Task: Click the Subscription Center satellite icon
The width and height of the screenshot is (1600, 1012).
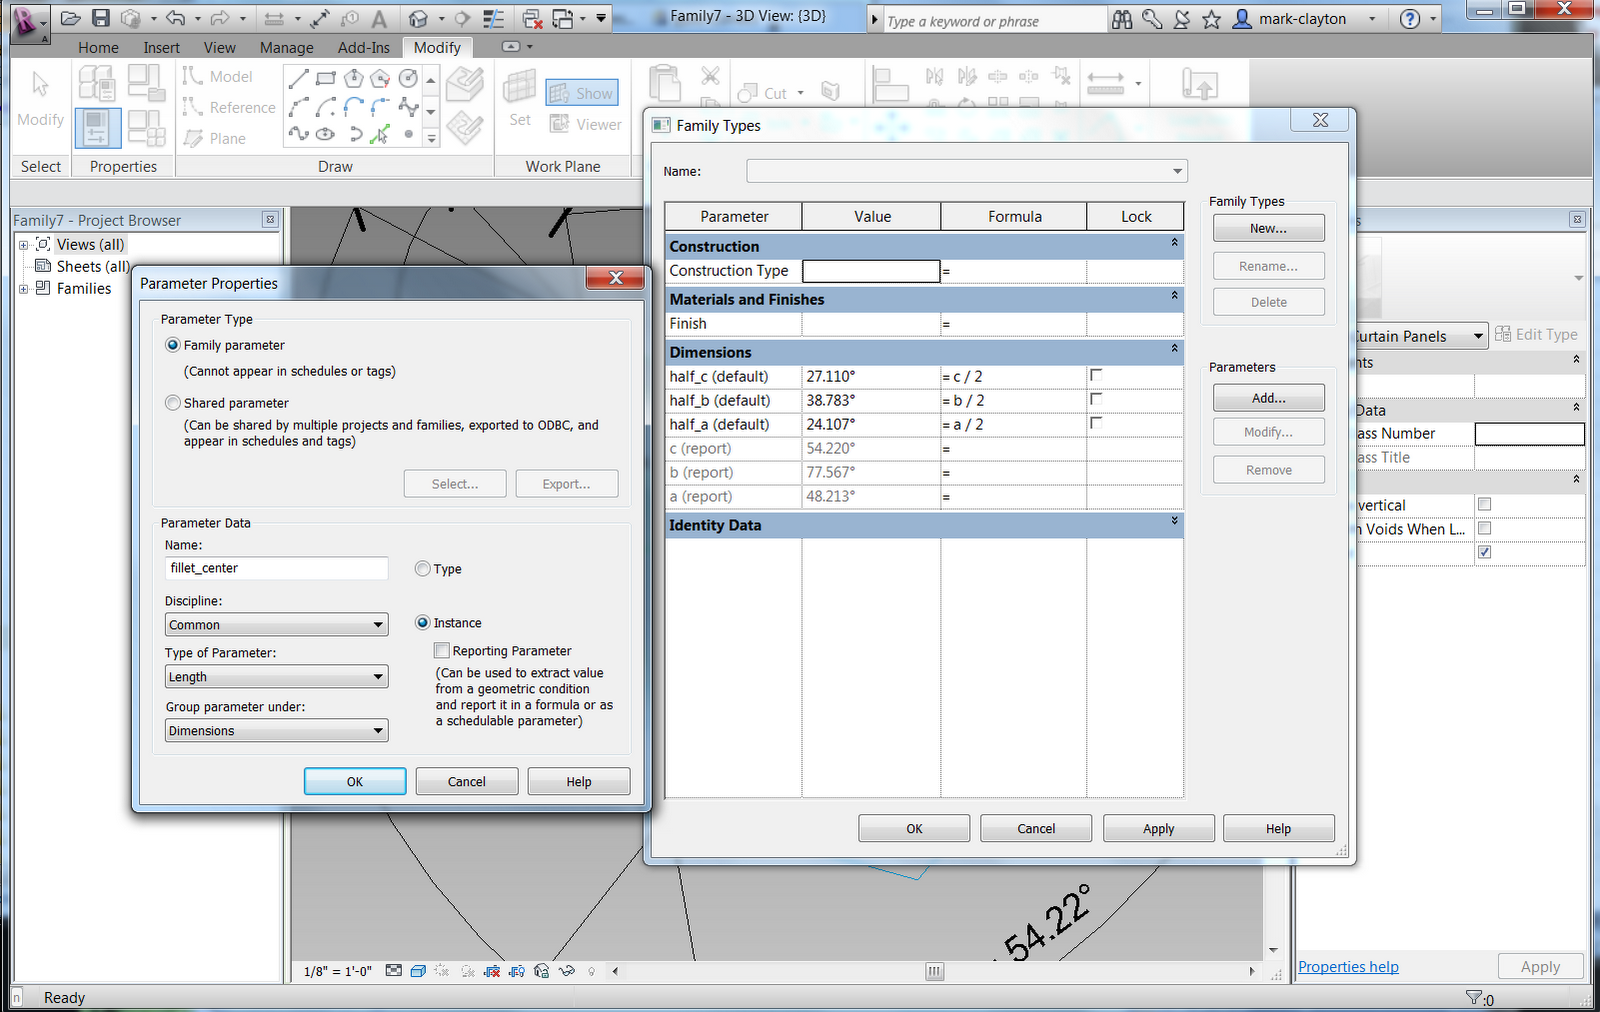Action: (x=1182, y=19)
